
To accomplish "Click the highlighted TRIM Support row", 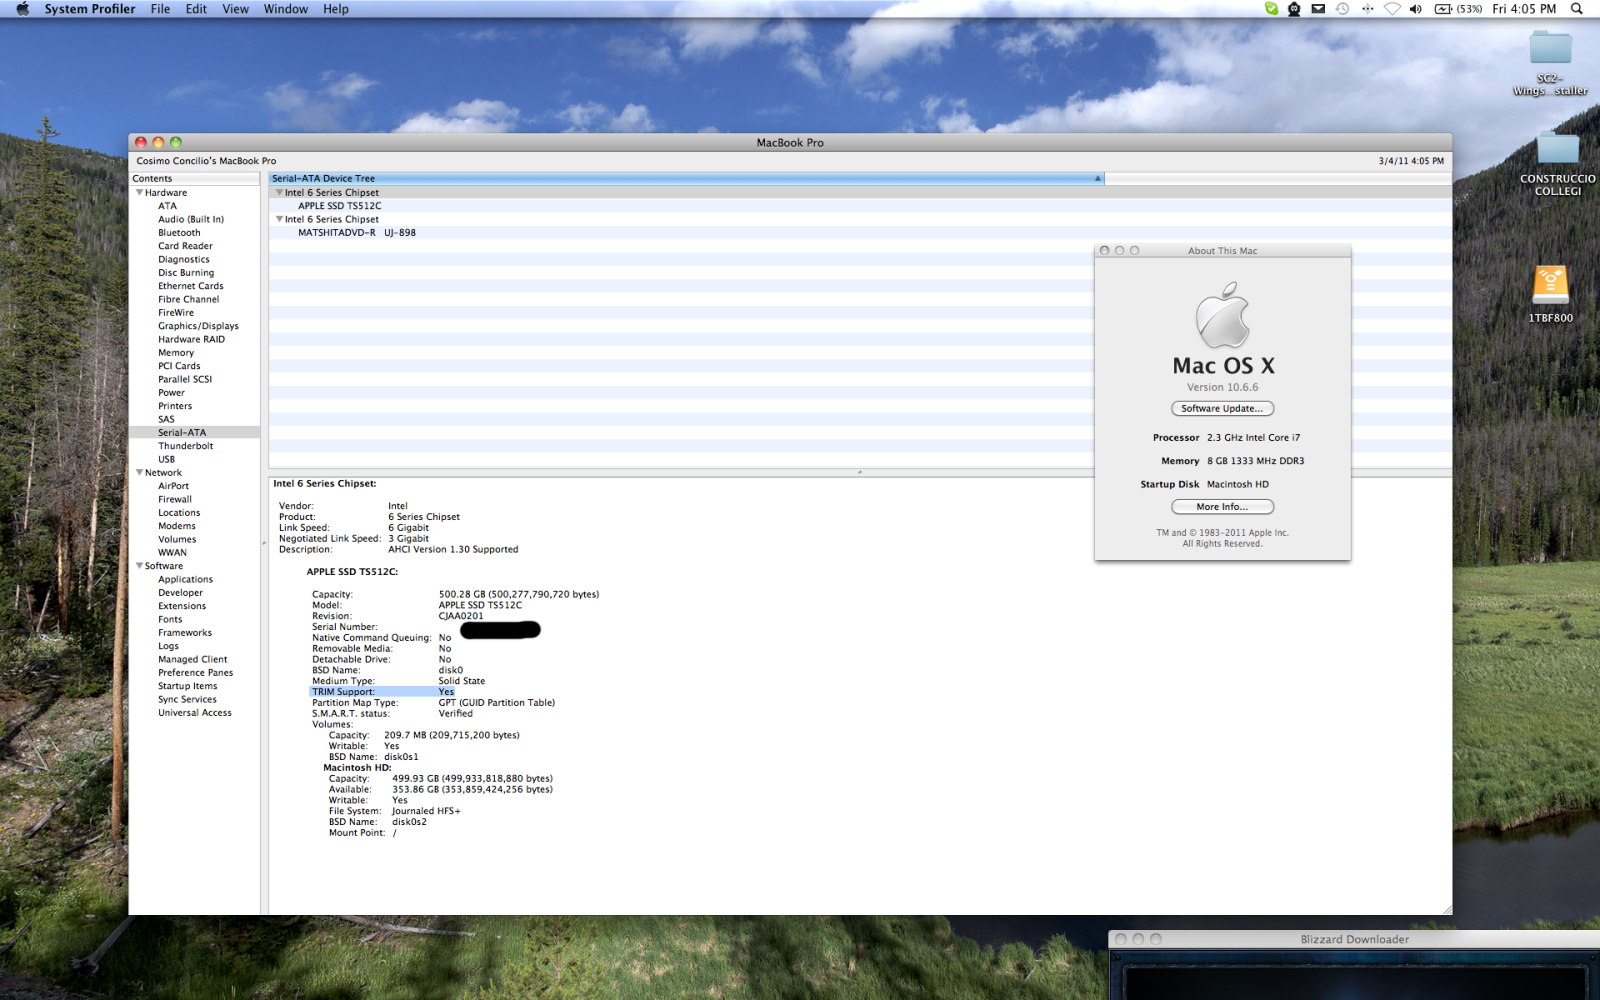I will pos(382,692).
